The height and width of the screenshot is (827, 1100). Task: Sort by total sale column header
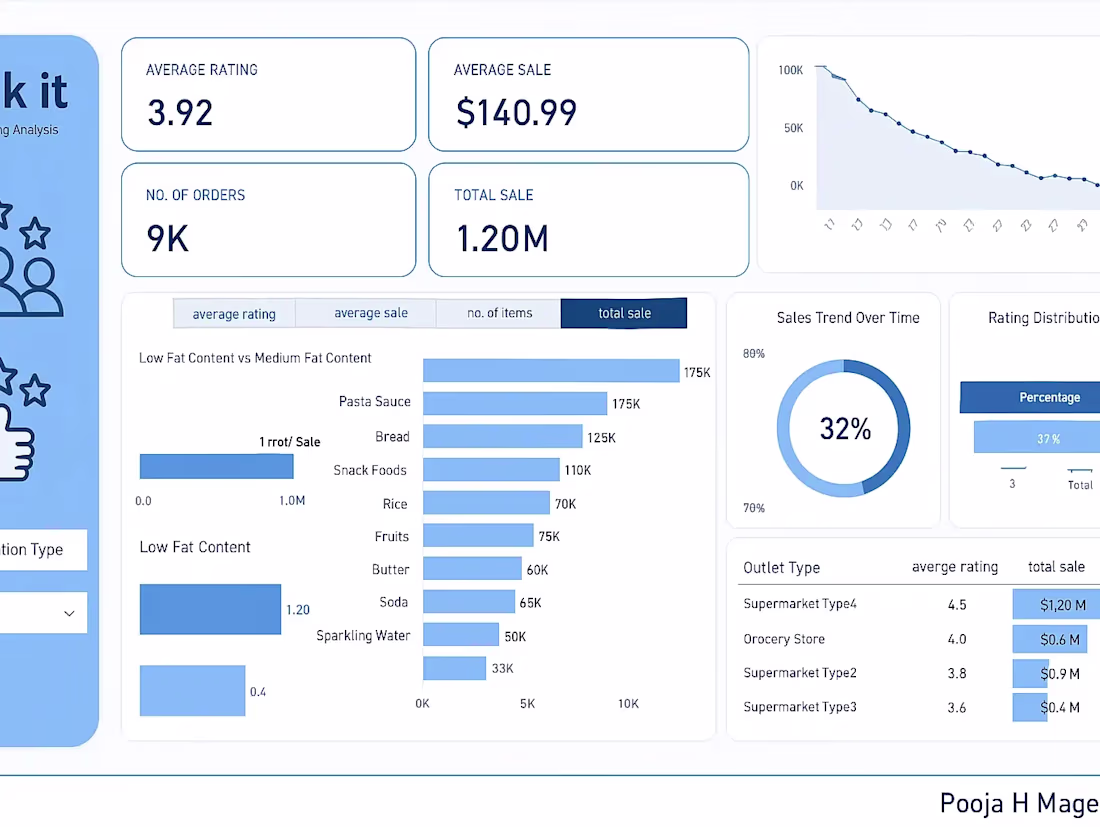pos(1057,567)
